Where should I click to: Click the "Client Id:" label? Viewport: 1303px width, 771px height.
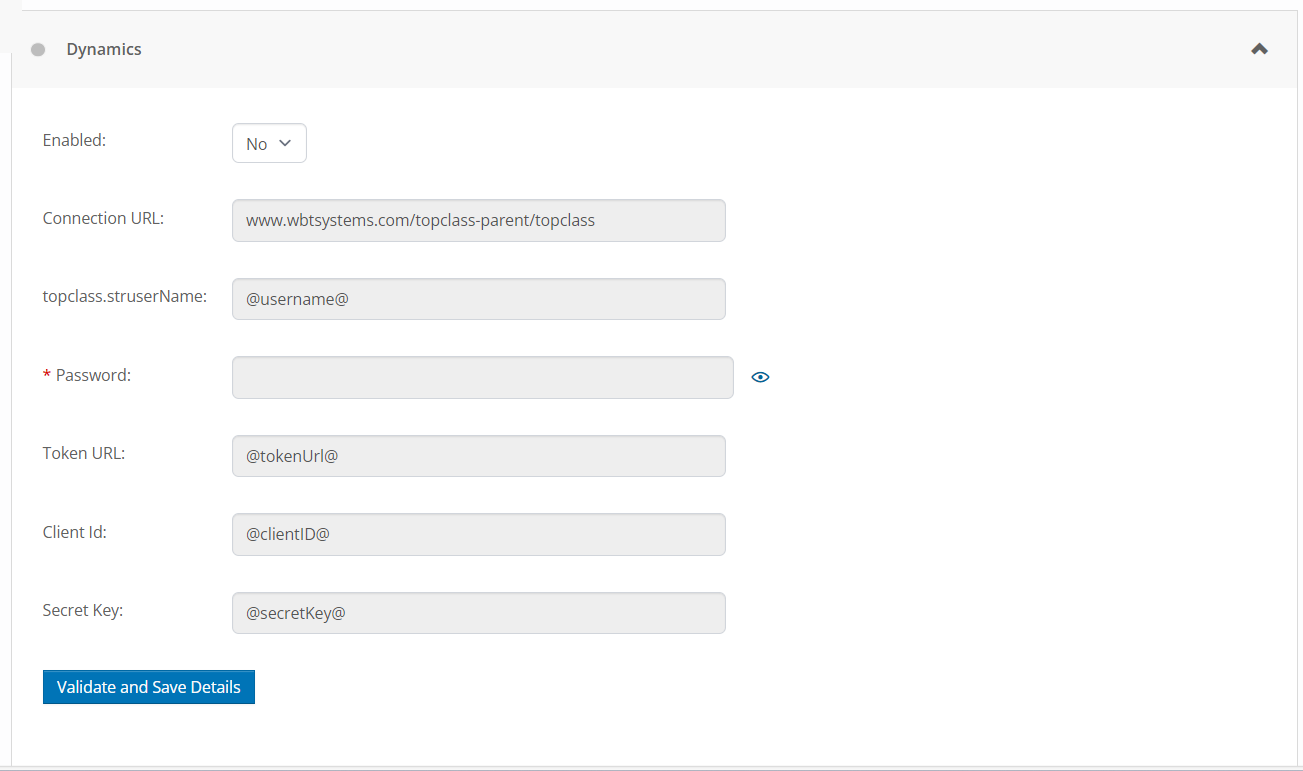pos(75,532)
